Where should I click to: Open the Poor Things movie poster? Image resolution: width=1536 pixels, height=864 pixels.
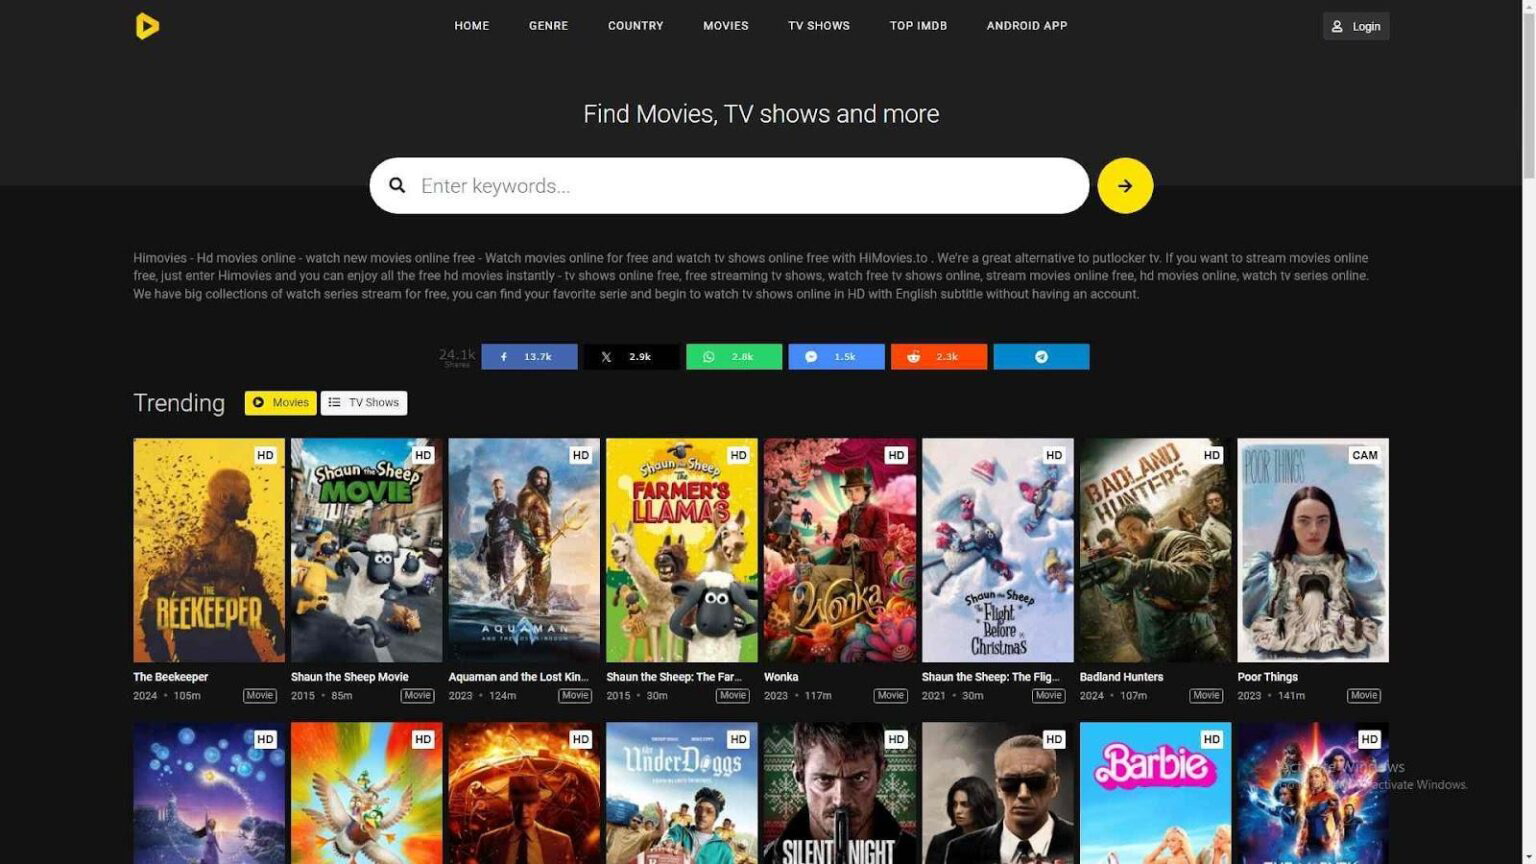(x=1312, y=550)
